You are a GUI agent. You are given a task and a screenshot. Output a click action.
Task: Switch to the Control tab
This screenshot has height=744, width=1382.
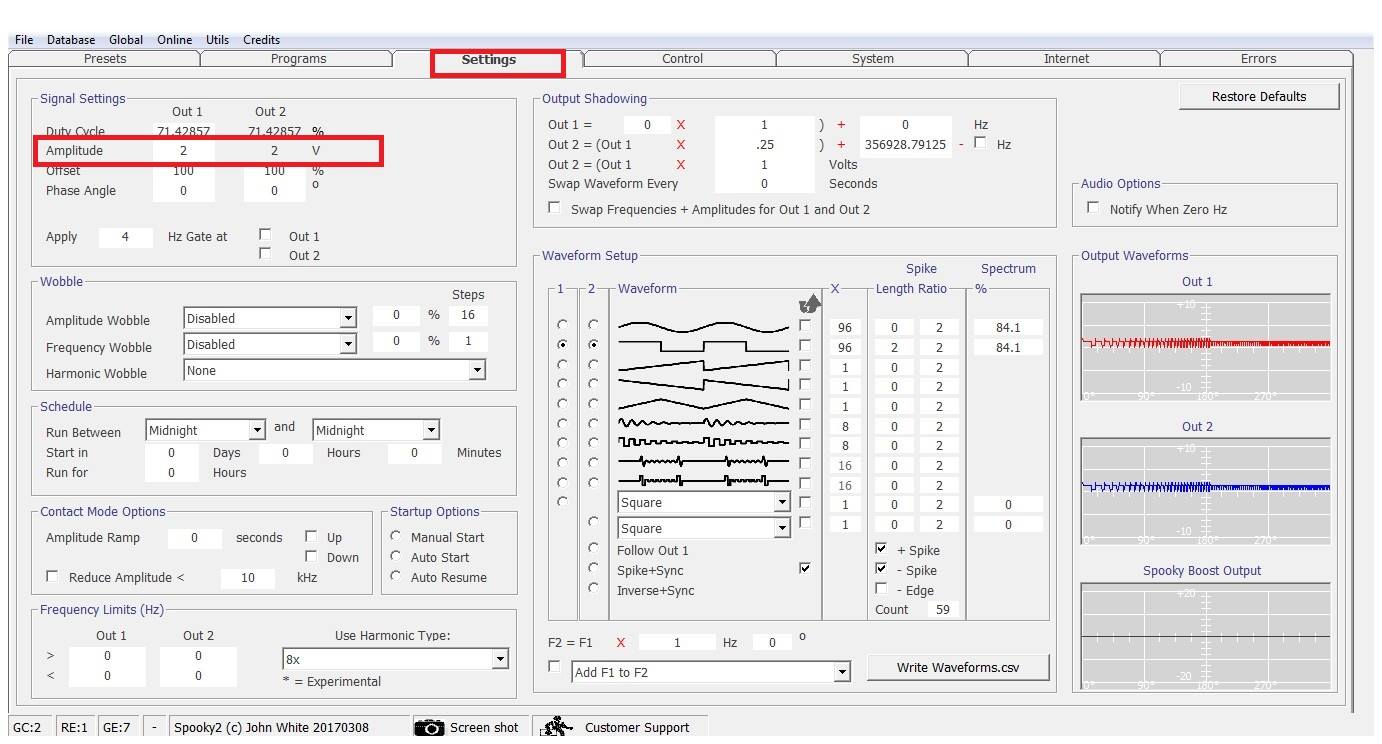(682, 59)
